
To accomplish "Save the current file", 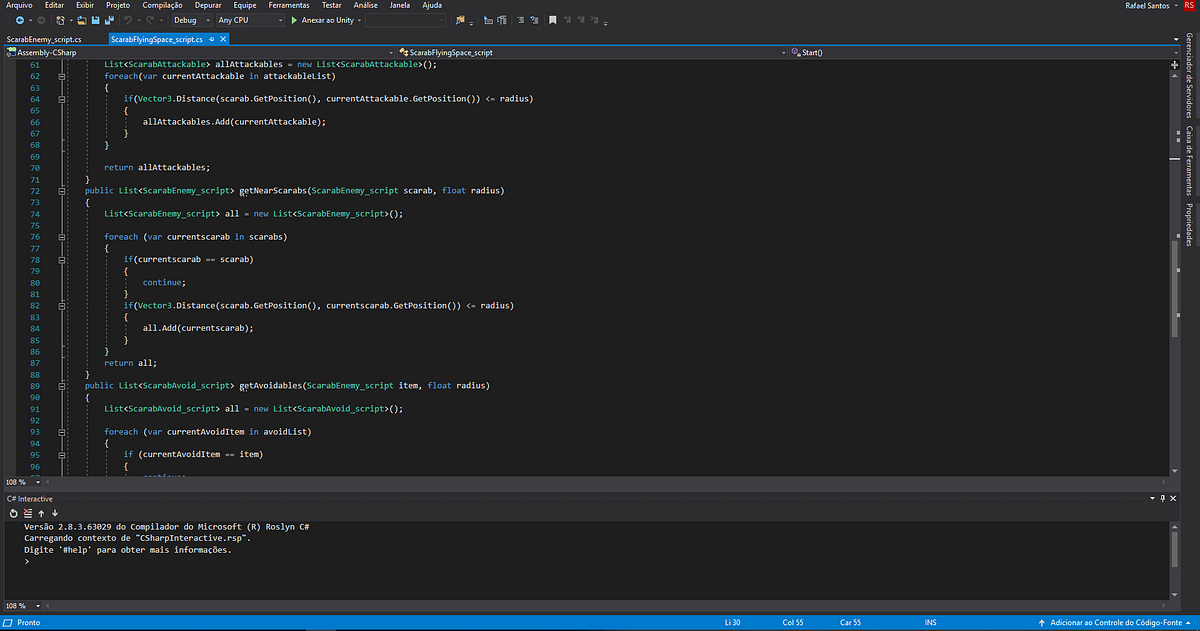I will click(95, 19).
